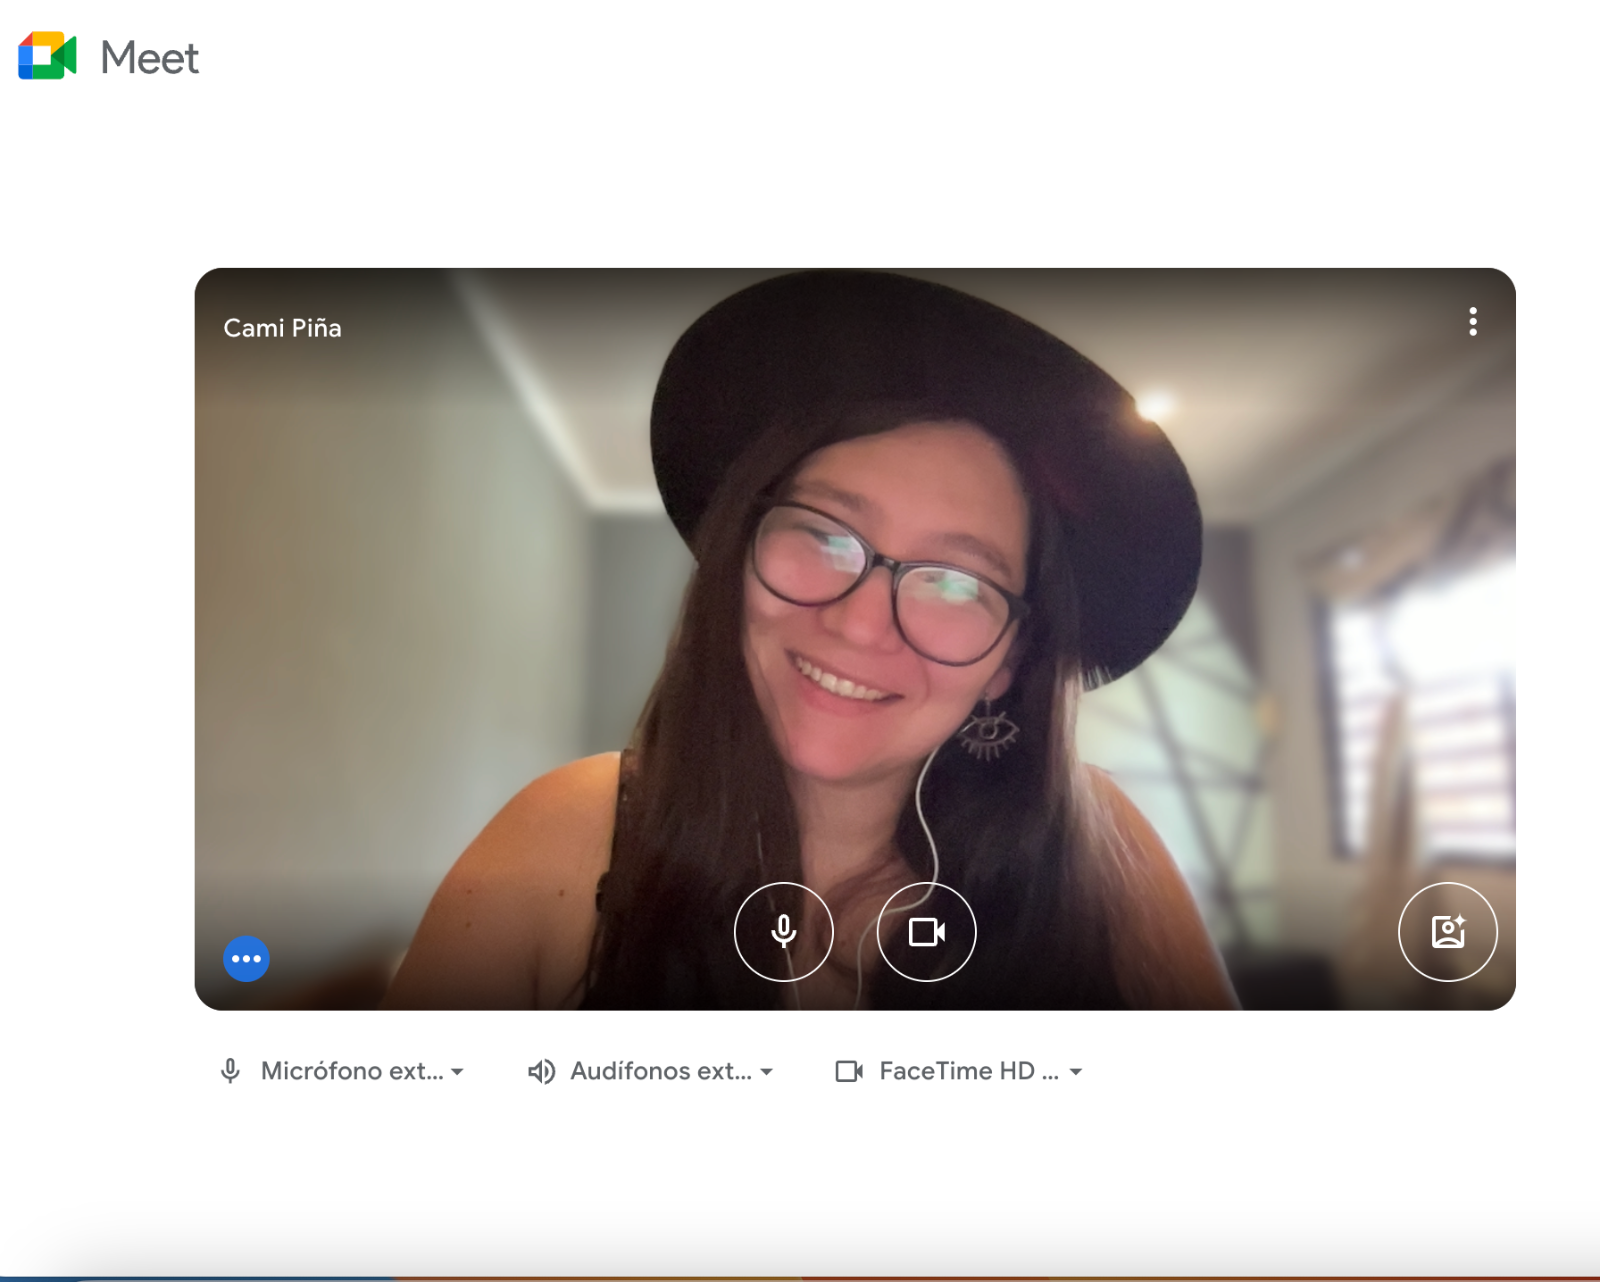The width and height of the screenshot is (1600, 1282).
Task: Click the small microphone icon below video
Action: tap(230, 1071)
